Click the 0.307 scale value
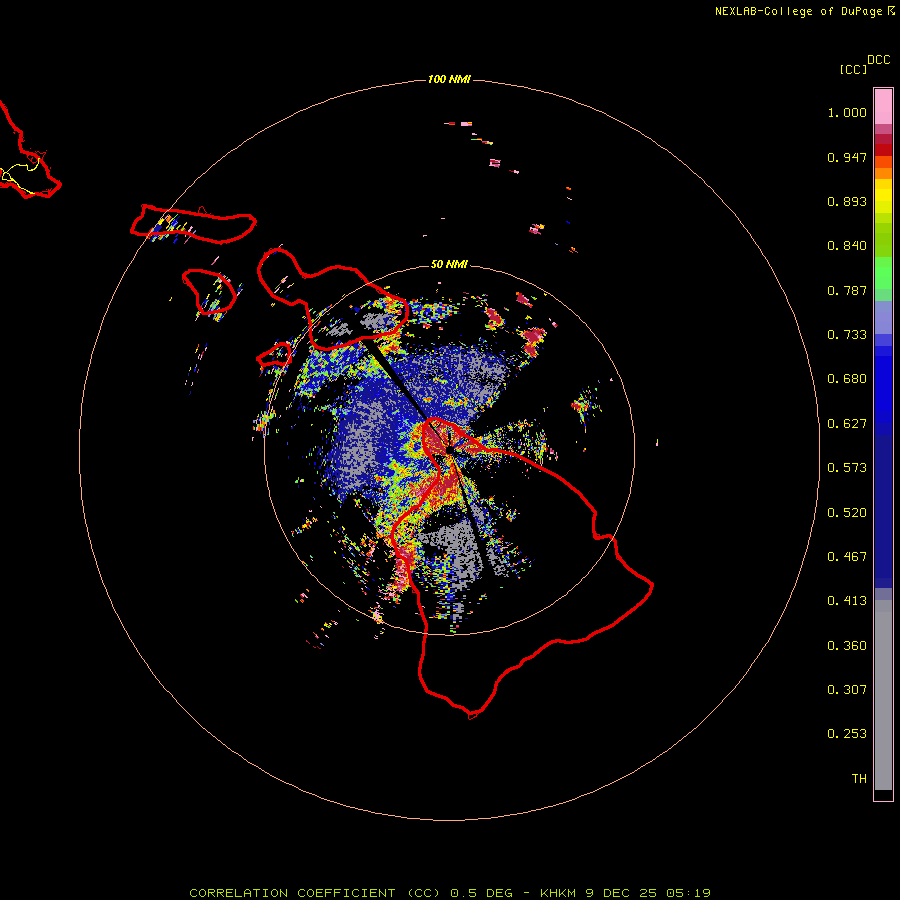900x900 pixels. coord(847,690)
